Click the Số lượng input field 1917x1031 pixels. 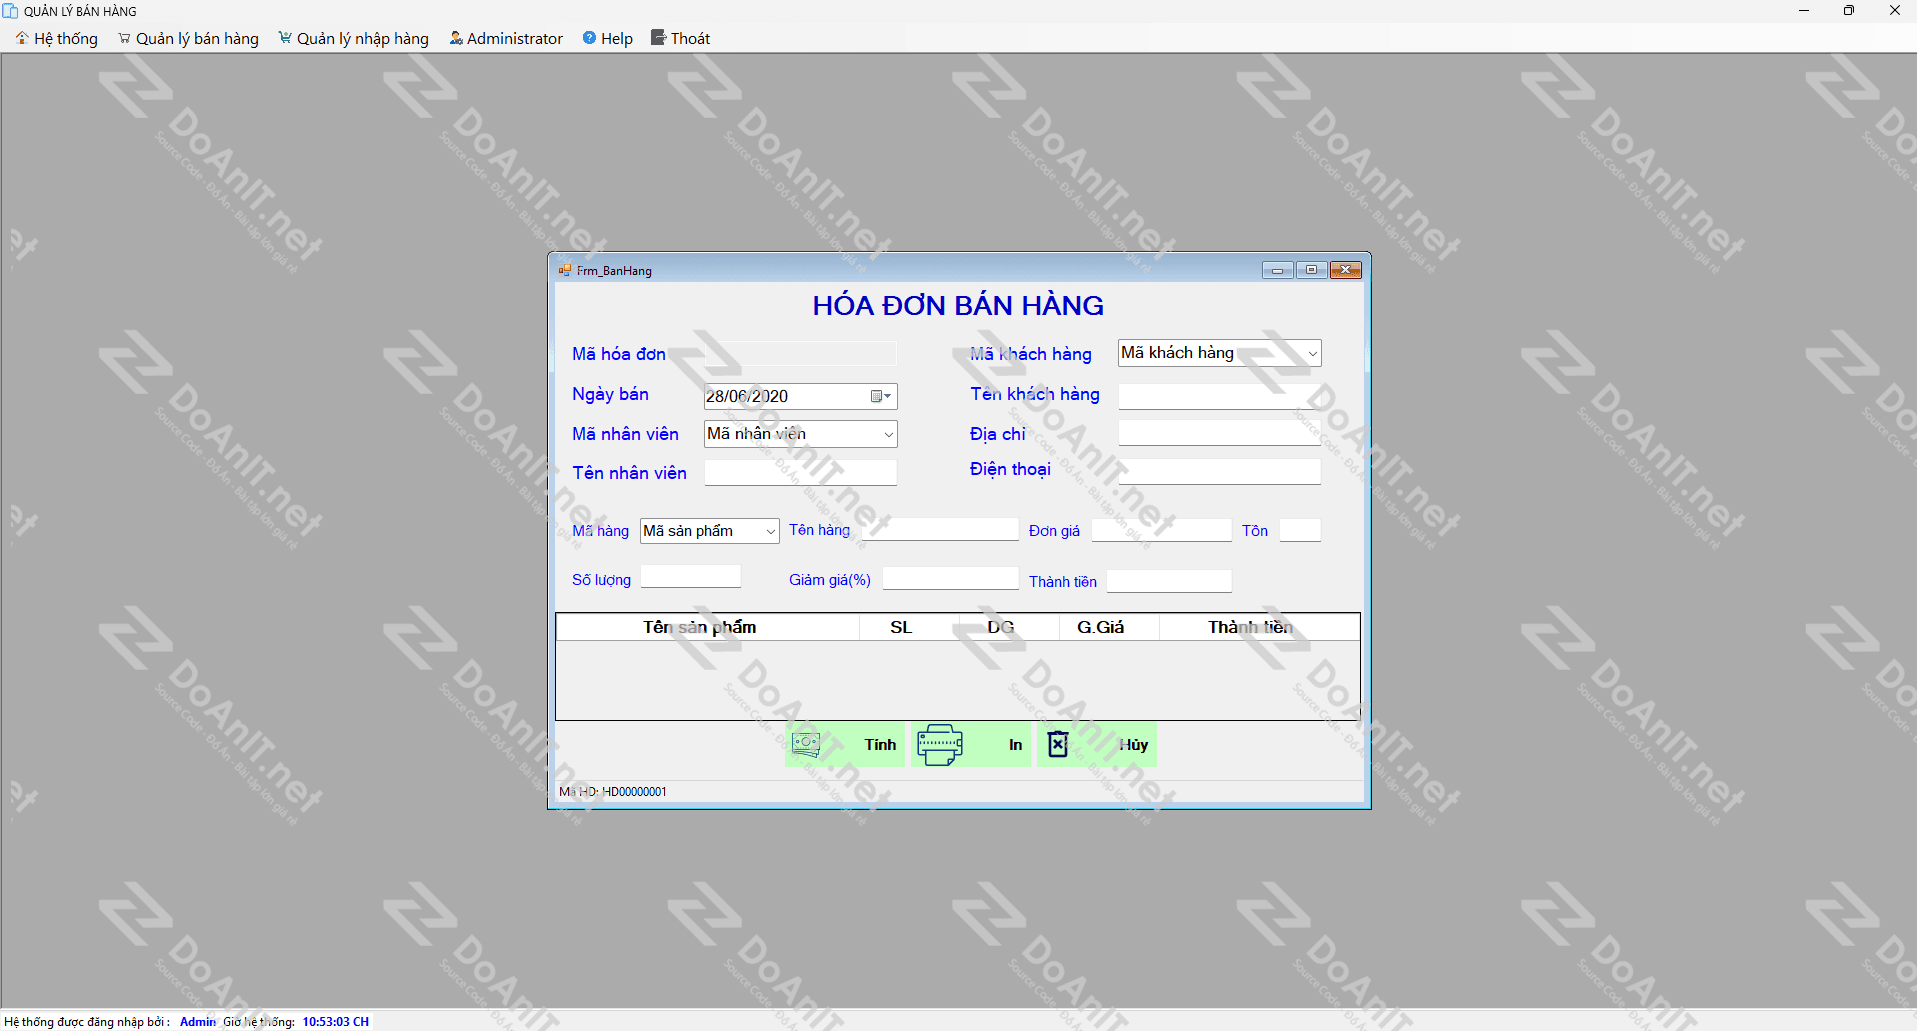coord(690,577)
